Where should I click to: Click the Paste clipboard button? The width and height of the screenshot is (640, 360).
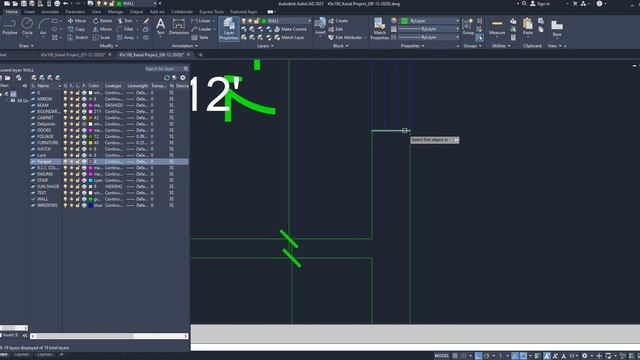pos(528,27)
